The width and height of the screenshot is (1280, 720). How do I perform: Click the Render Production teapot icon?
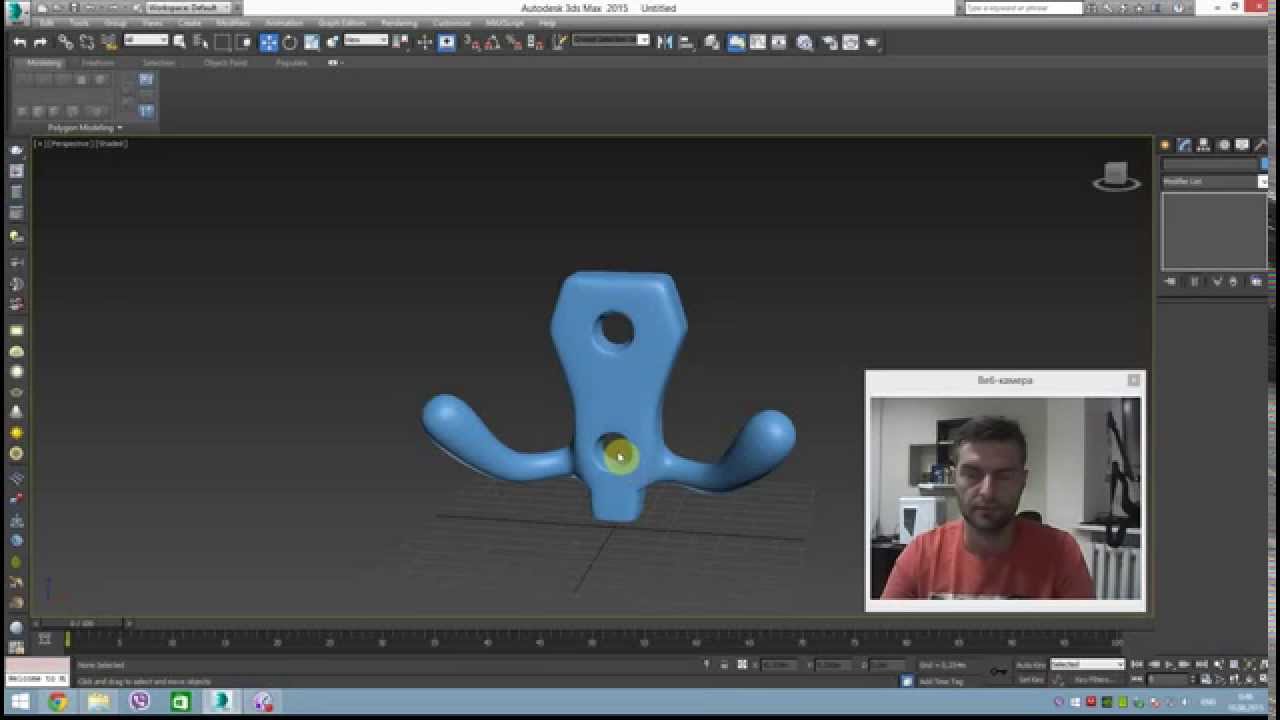[x=871, y=42]
